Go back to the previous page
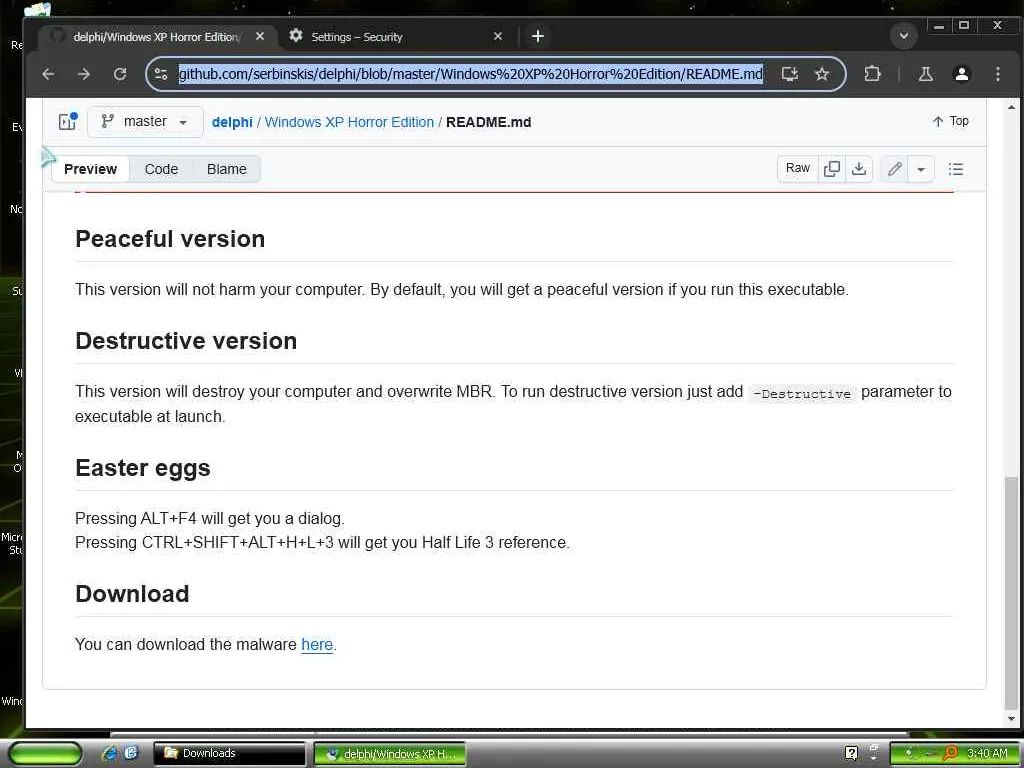The image size is (1024, 768). point(48,74)
